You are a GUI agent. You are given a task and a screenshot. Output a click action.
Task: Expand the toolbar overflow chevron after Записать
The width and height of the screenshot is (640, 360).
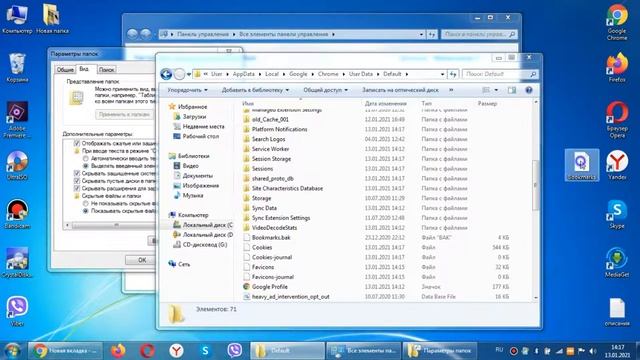[x=451, y=90]
